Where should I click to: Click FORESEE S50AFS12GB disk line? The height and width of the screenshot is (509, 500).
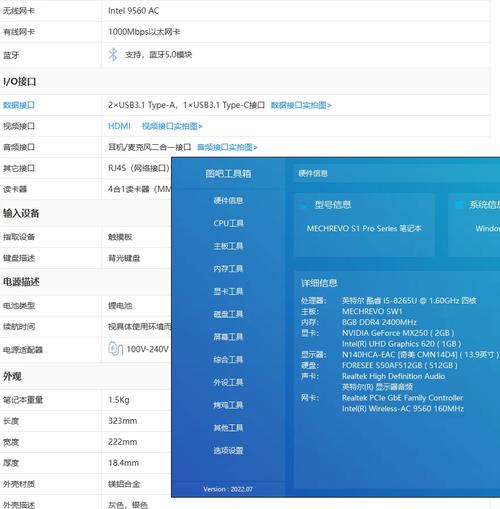click(400, 365)
